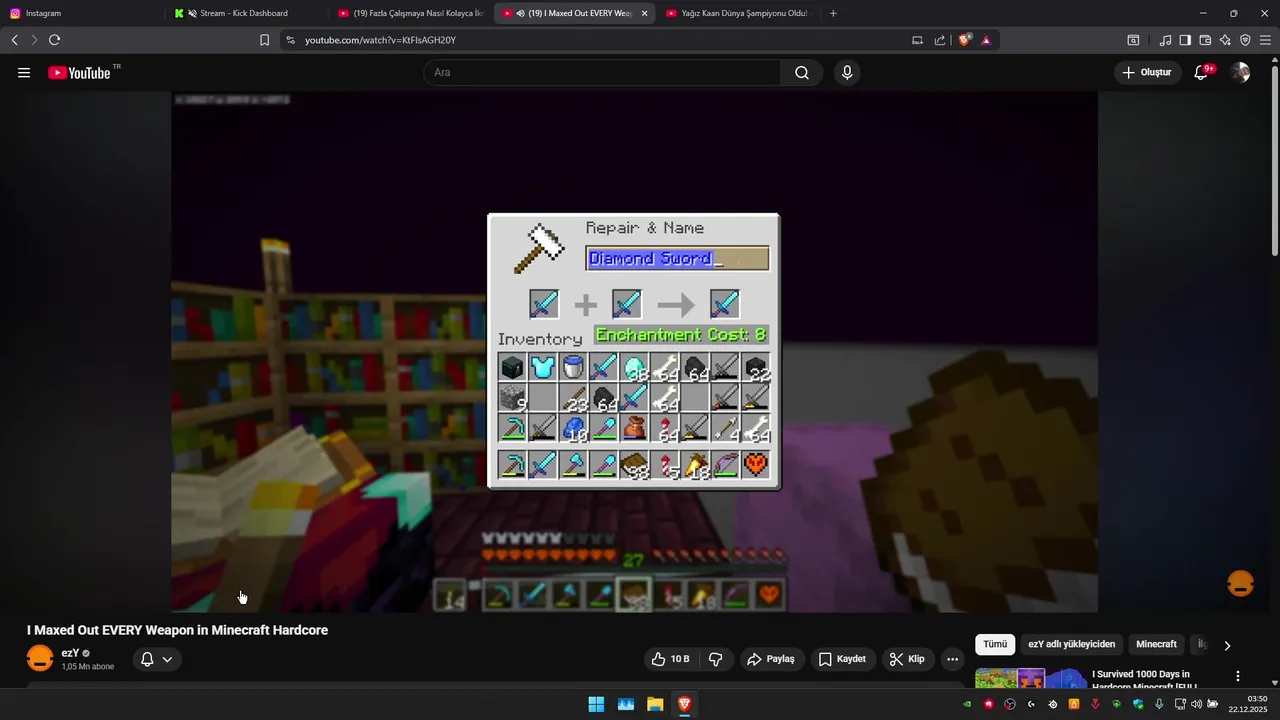This screenshot has height=720, width=1280.
Task: Open Leo AI sparkle icon
Action: point(1225,40)
